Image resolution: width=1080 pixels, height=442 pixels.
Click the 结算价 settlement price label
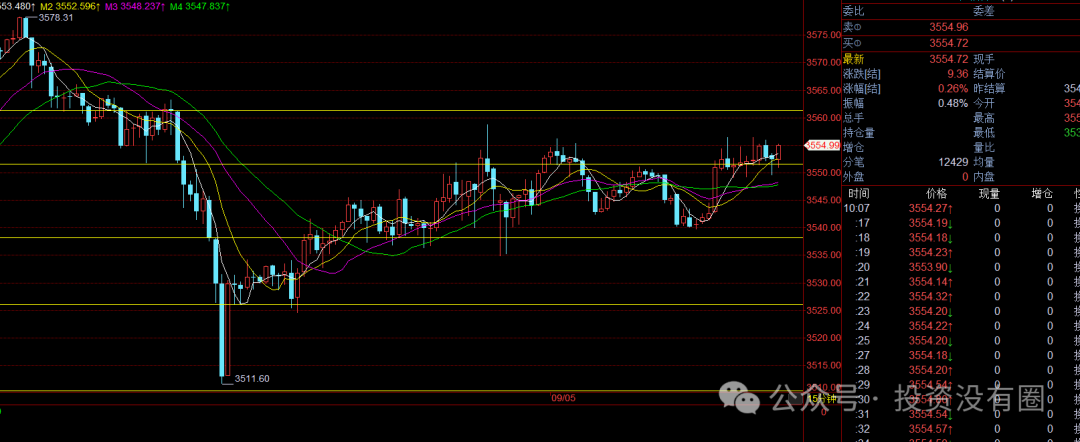pos(988,74)
